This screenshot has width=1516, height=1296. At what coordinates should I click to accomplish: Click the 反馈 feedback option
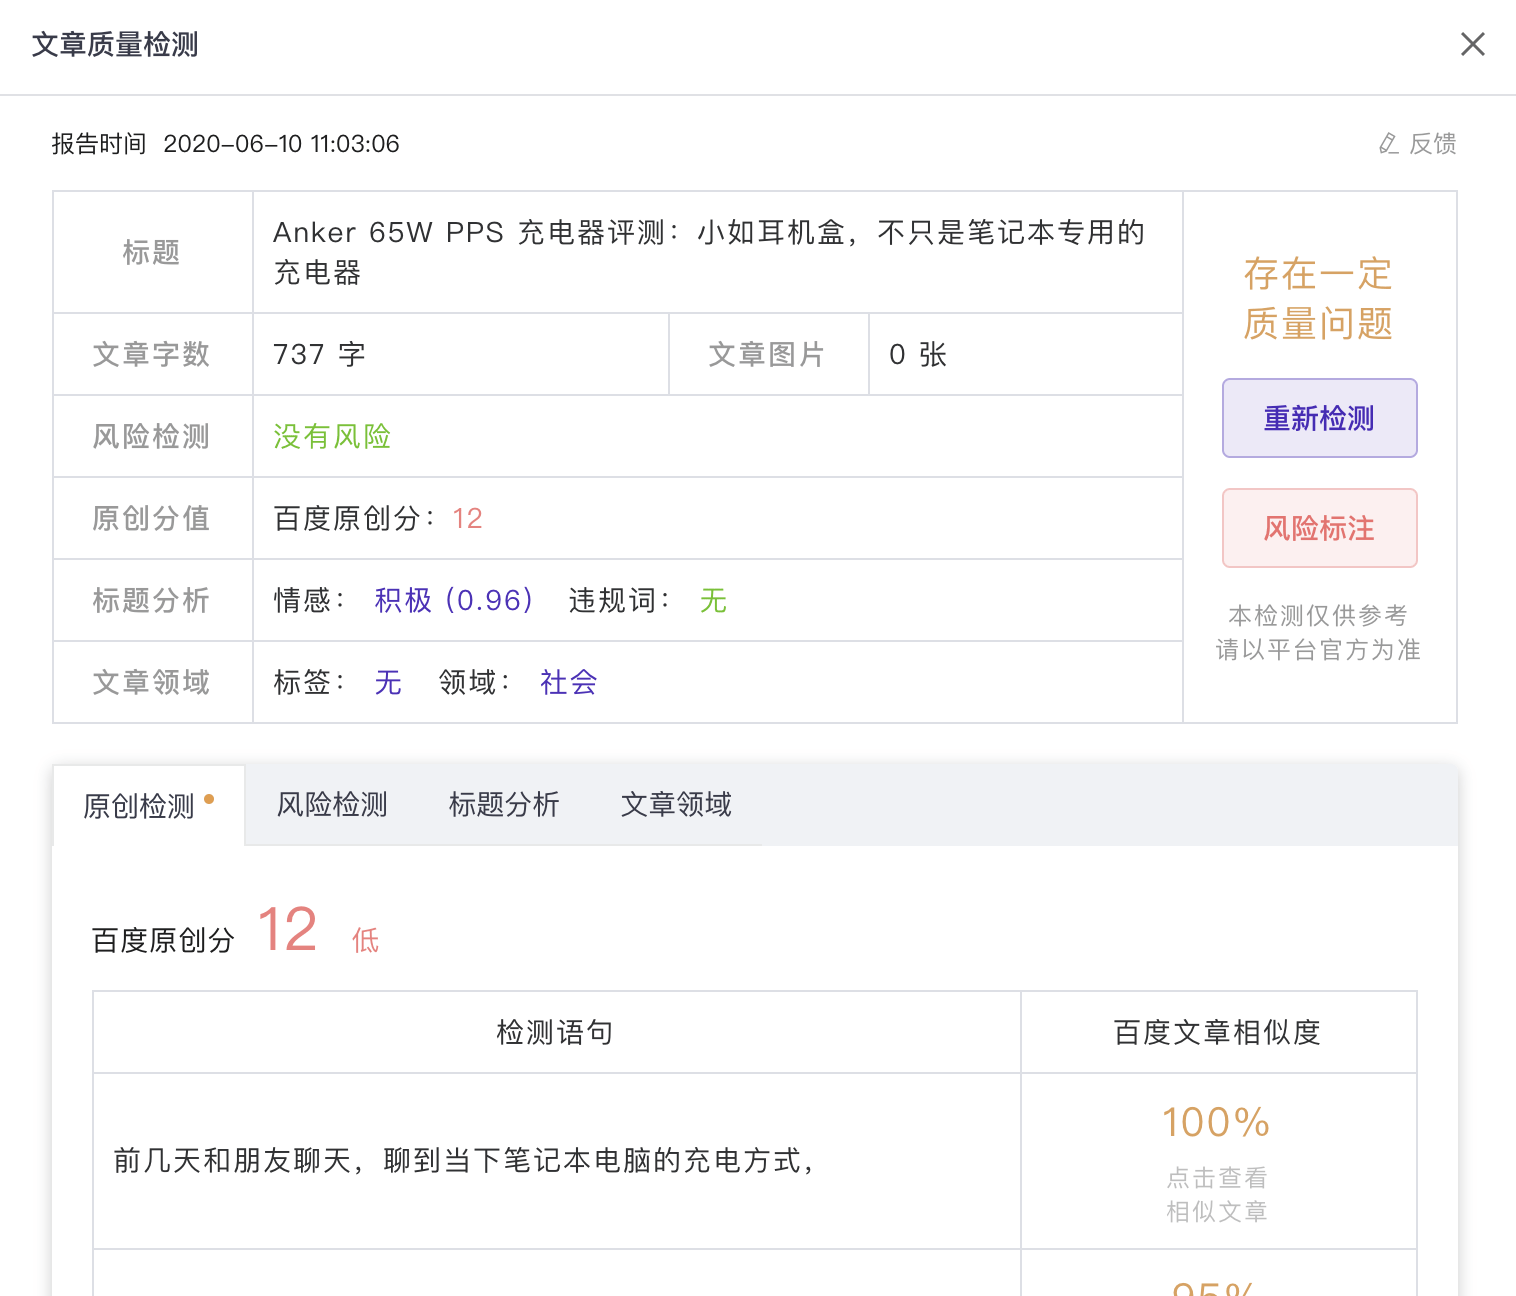click(x=1432, y=144)
